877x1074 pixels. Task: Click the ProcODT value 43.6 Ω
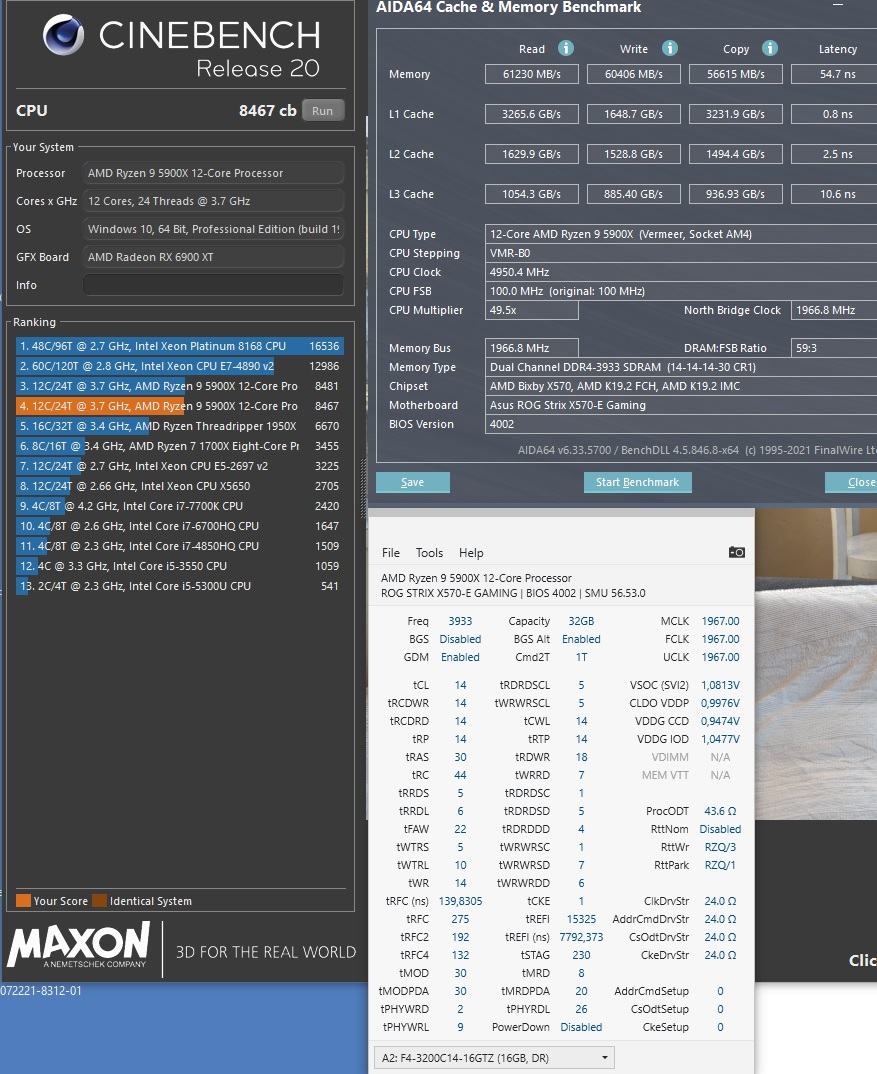720,811
